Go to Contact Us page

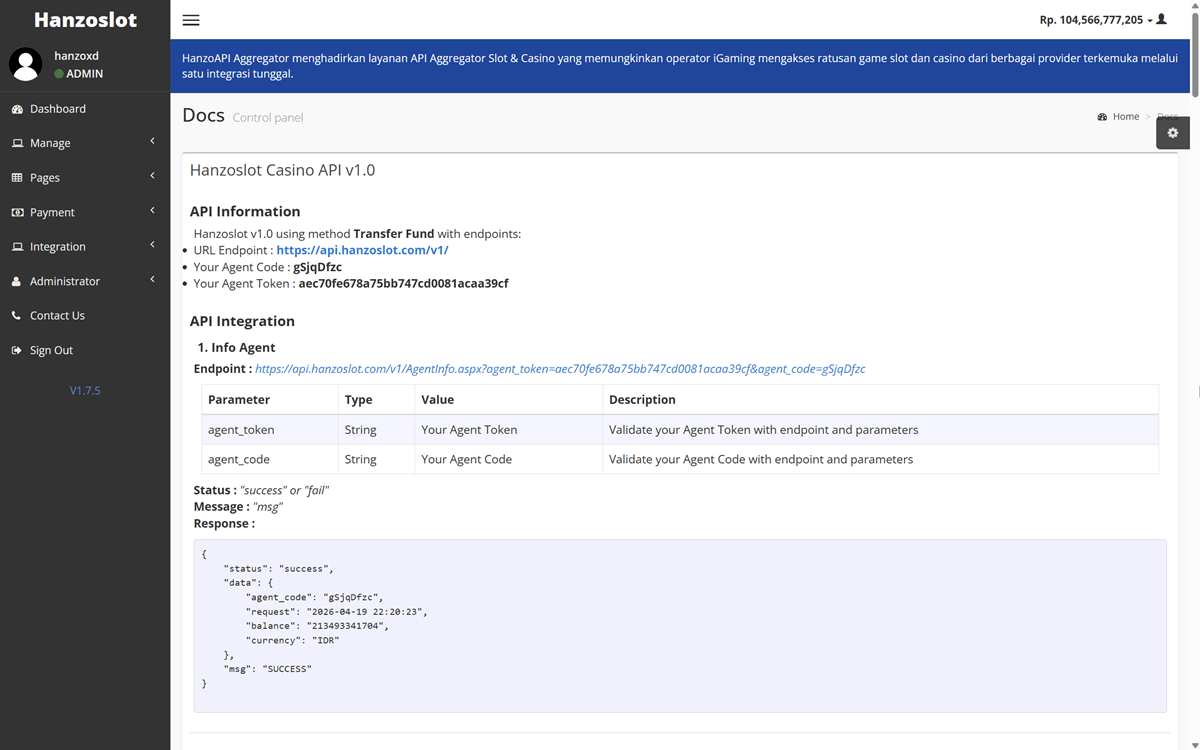pos(85,316)
